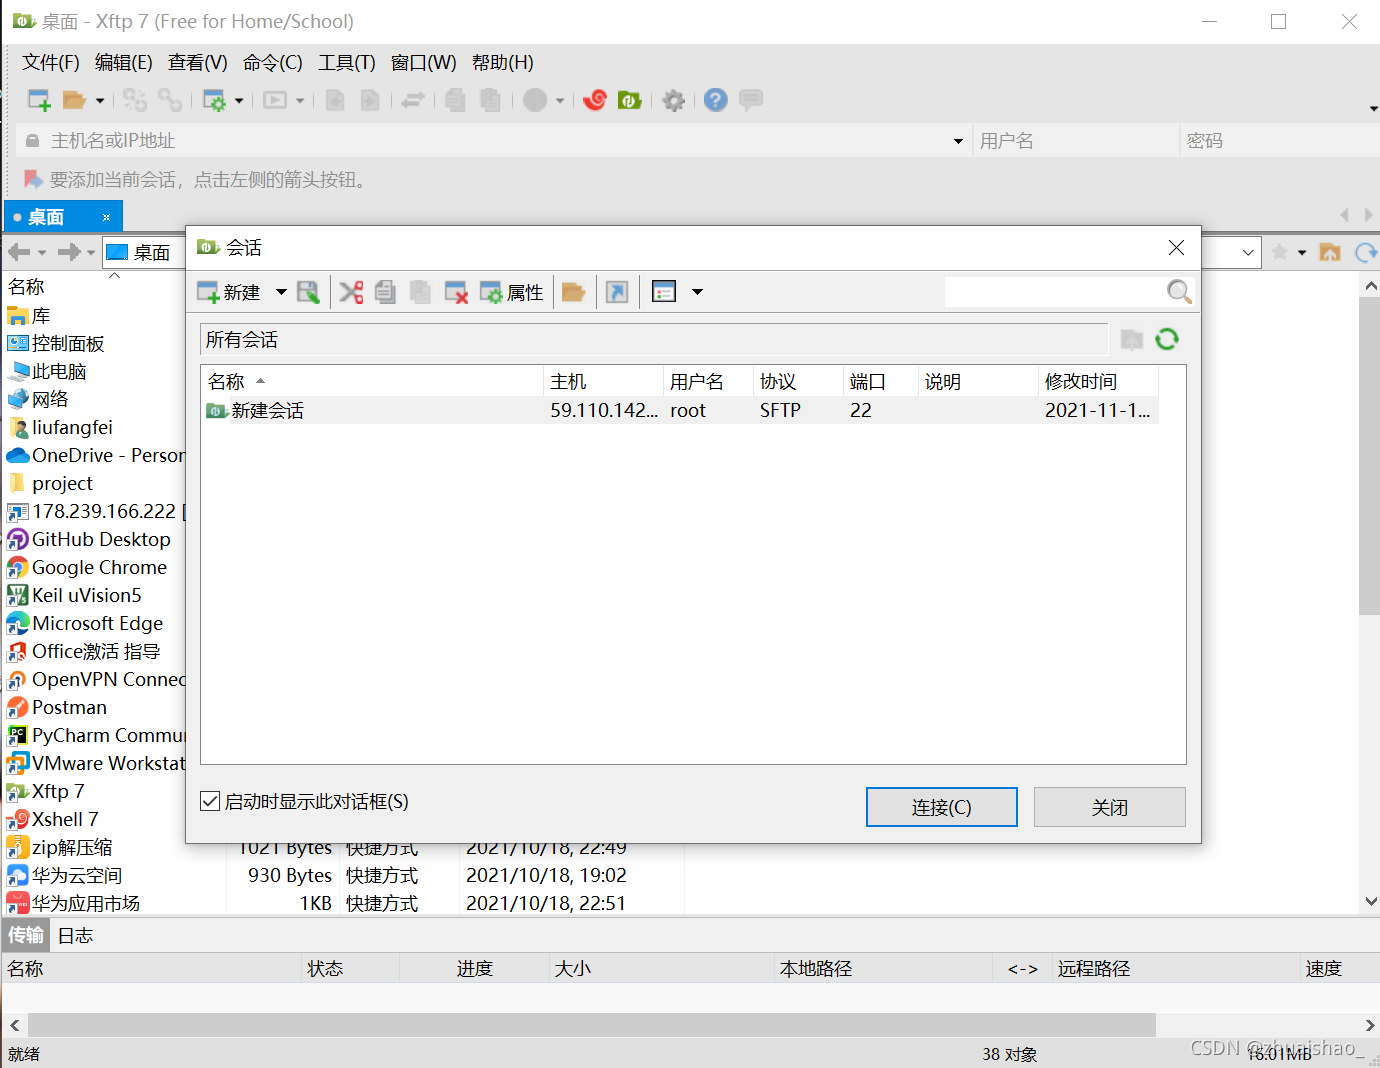Refresh the session list with green arrows

pos(1167,339)
